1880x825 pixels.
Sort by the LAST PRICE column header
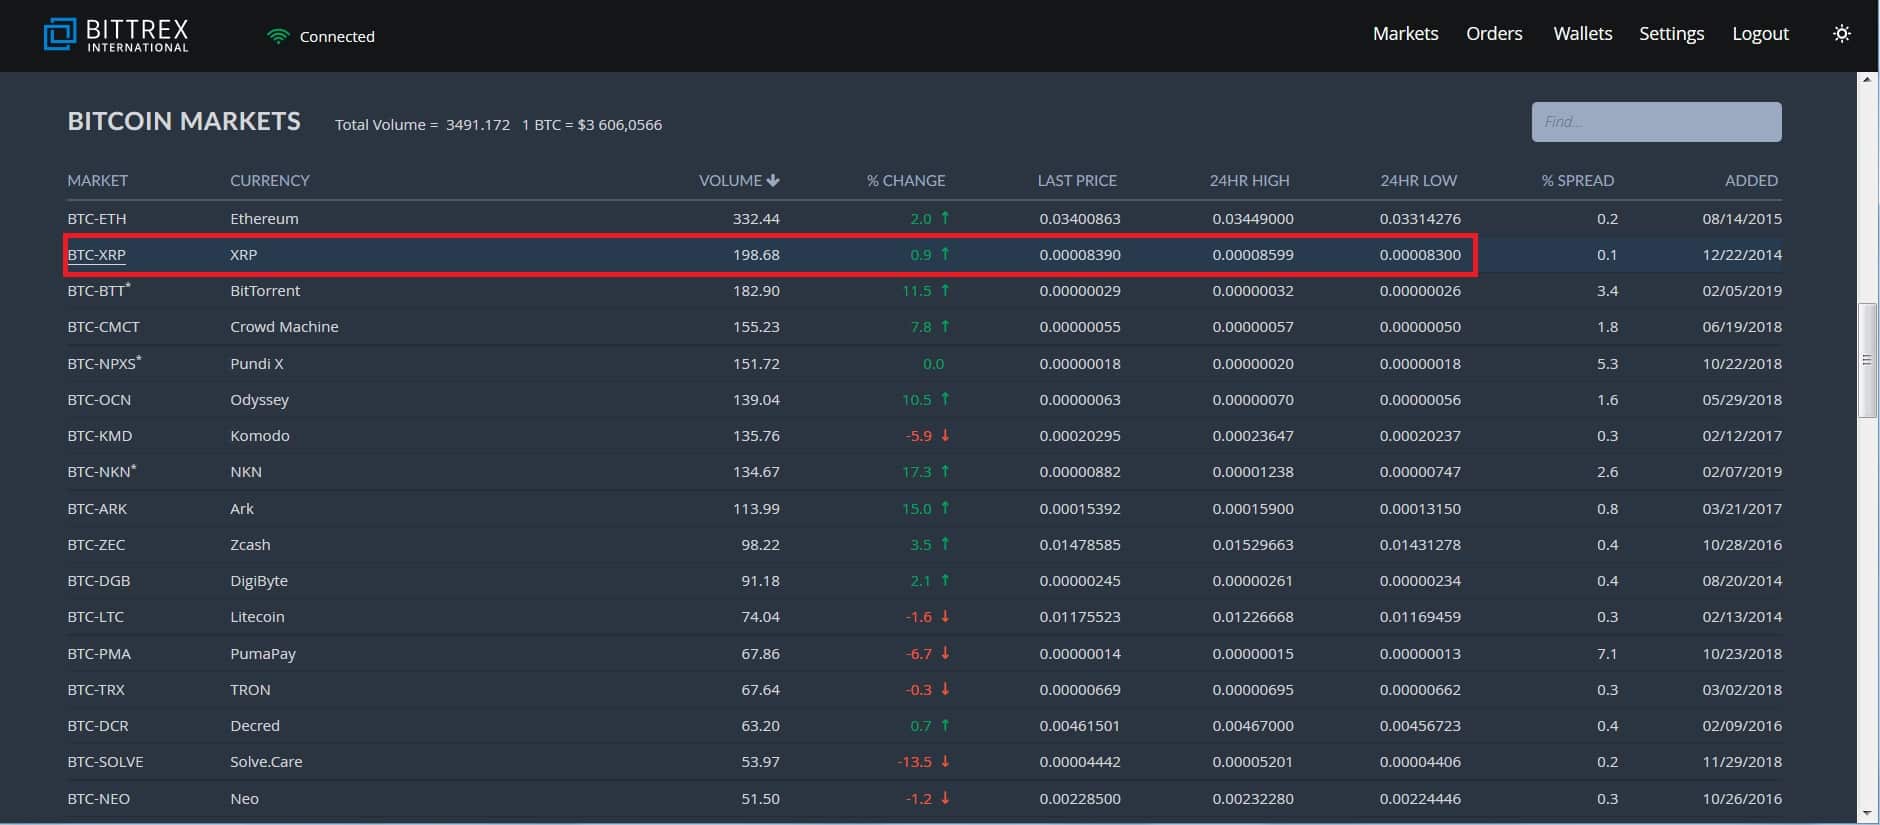pos(1077,181)
